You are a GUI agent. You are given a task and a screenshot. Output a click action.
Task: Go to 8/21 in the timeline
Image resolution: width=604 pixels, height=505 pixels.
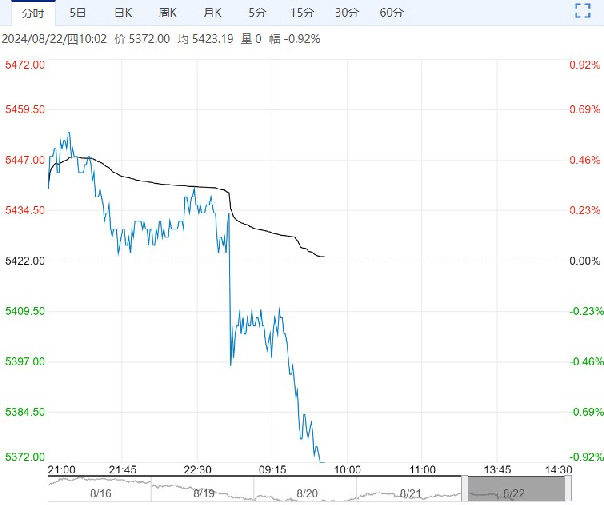(x=410, y=491)
